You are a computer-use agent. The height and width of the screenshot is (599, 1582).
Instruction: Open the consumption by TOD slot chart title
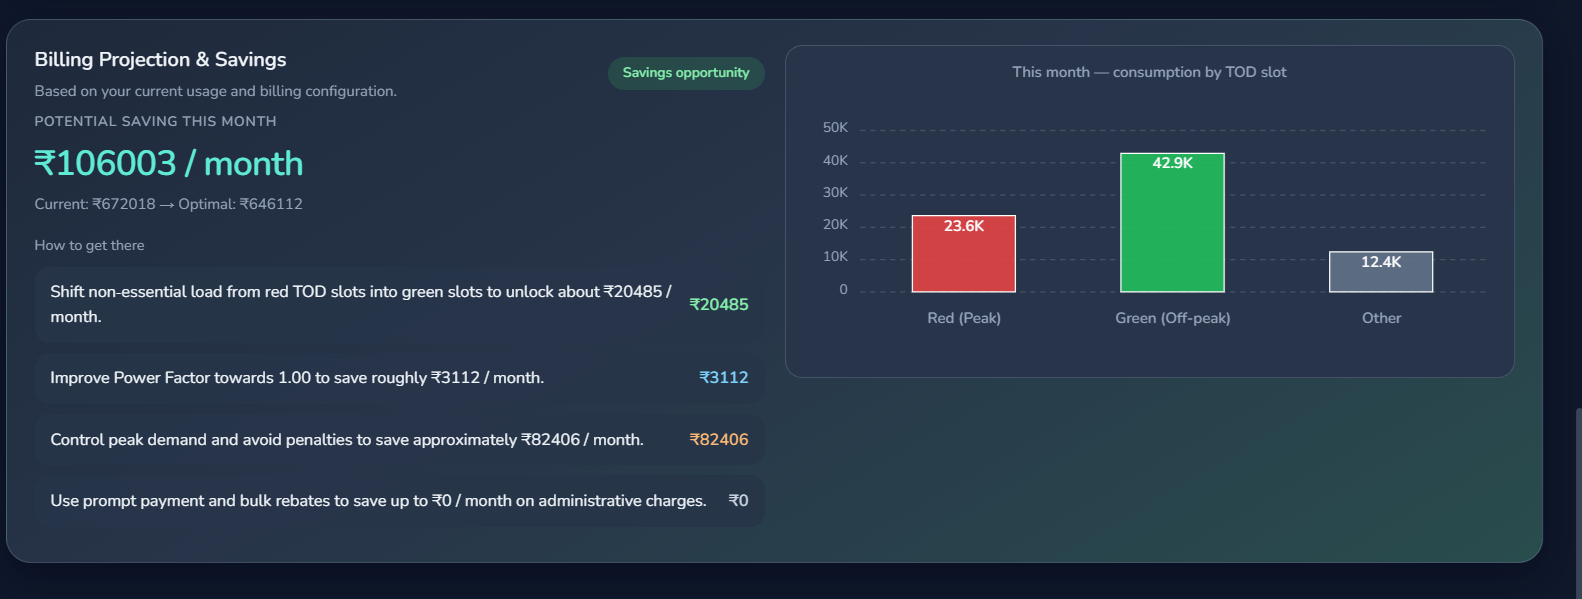(x=1149, y=71)
